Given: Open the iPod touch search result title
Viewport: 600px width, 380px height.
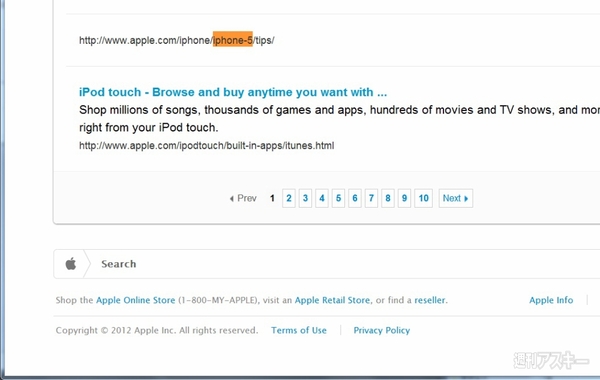Looking at the screenshot, I should pyautogui.click(x=233, y=92).
